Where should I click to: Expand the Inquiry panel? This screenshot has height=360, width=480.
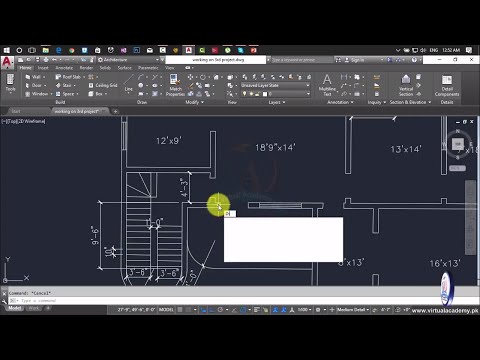377,102
